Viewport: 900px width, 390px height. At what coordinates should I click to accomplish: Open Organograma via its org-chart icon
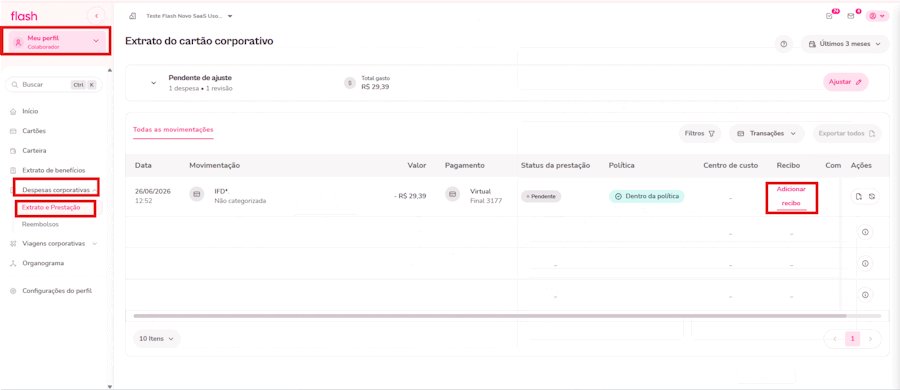tap(13, 263)
